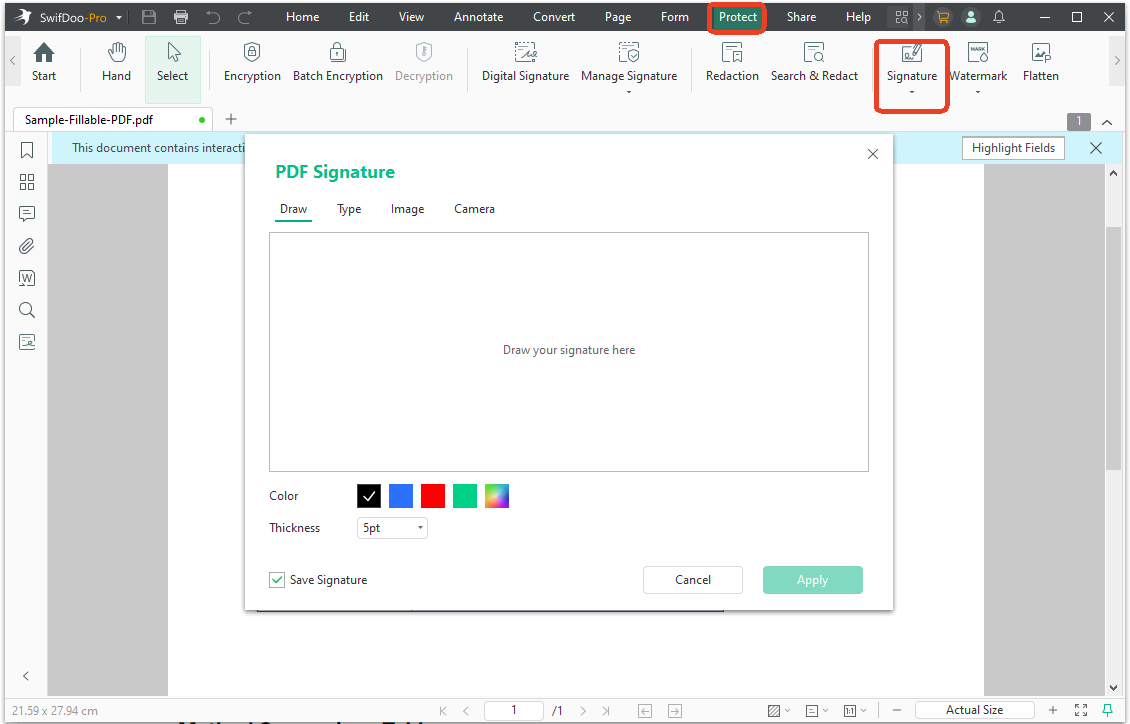
Task: Add a new tab with plus
Action: point(231,120)
